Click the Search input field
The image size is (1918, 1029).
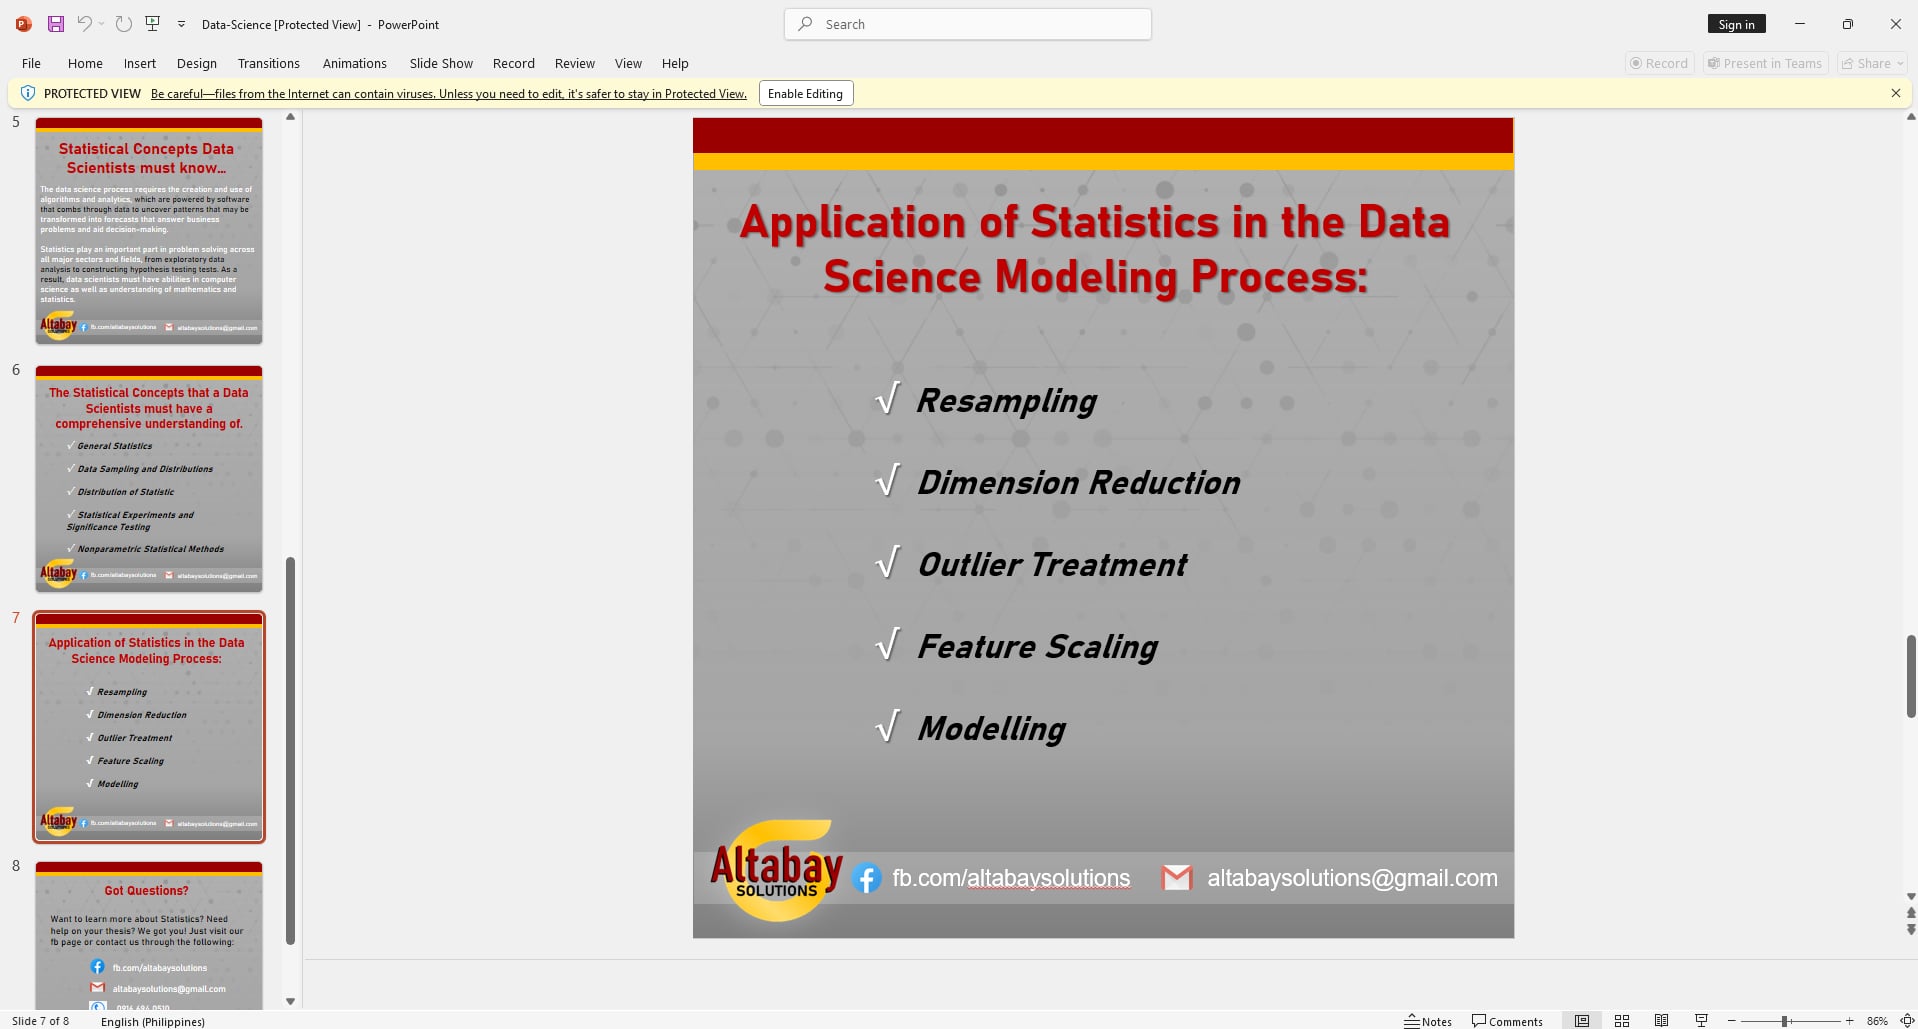968,24
